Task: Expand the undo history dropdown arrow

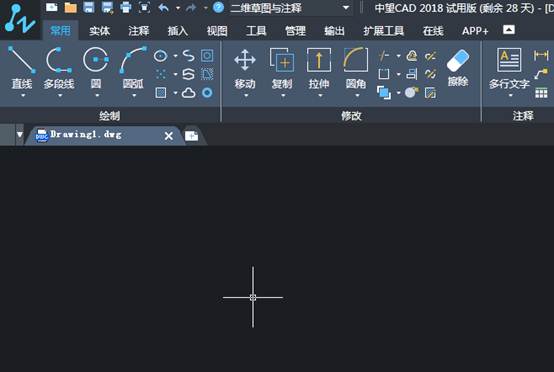Action: [178, 7]
